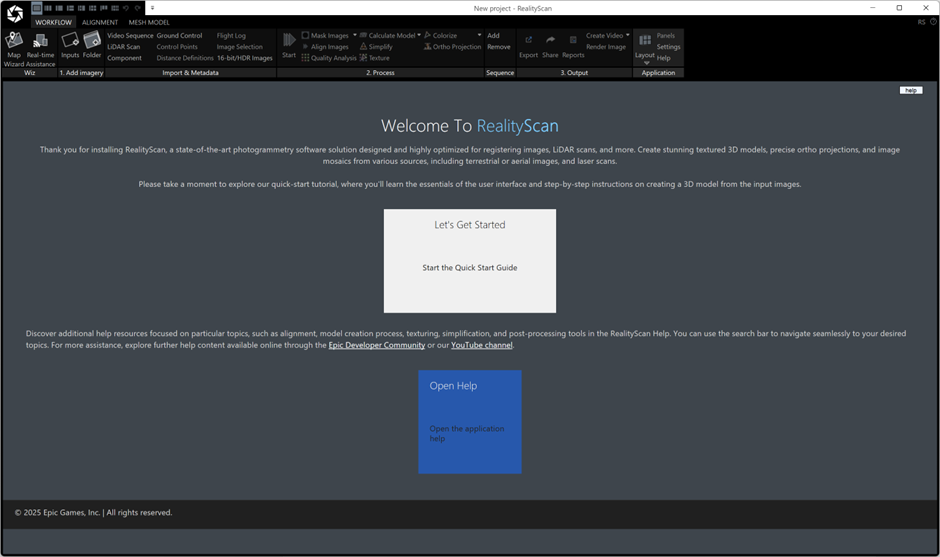This screenshot has height=557, width=940.
Task: Expand the Mask Images dropdown arrow
Action: click(x=355, y=35)
